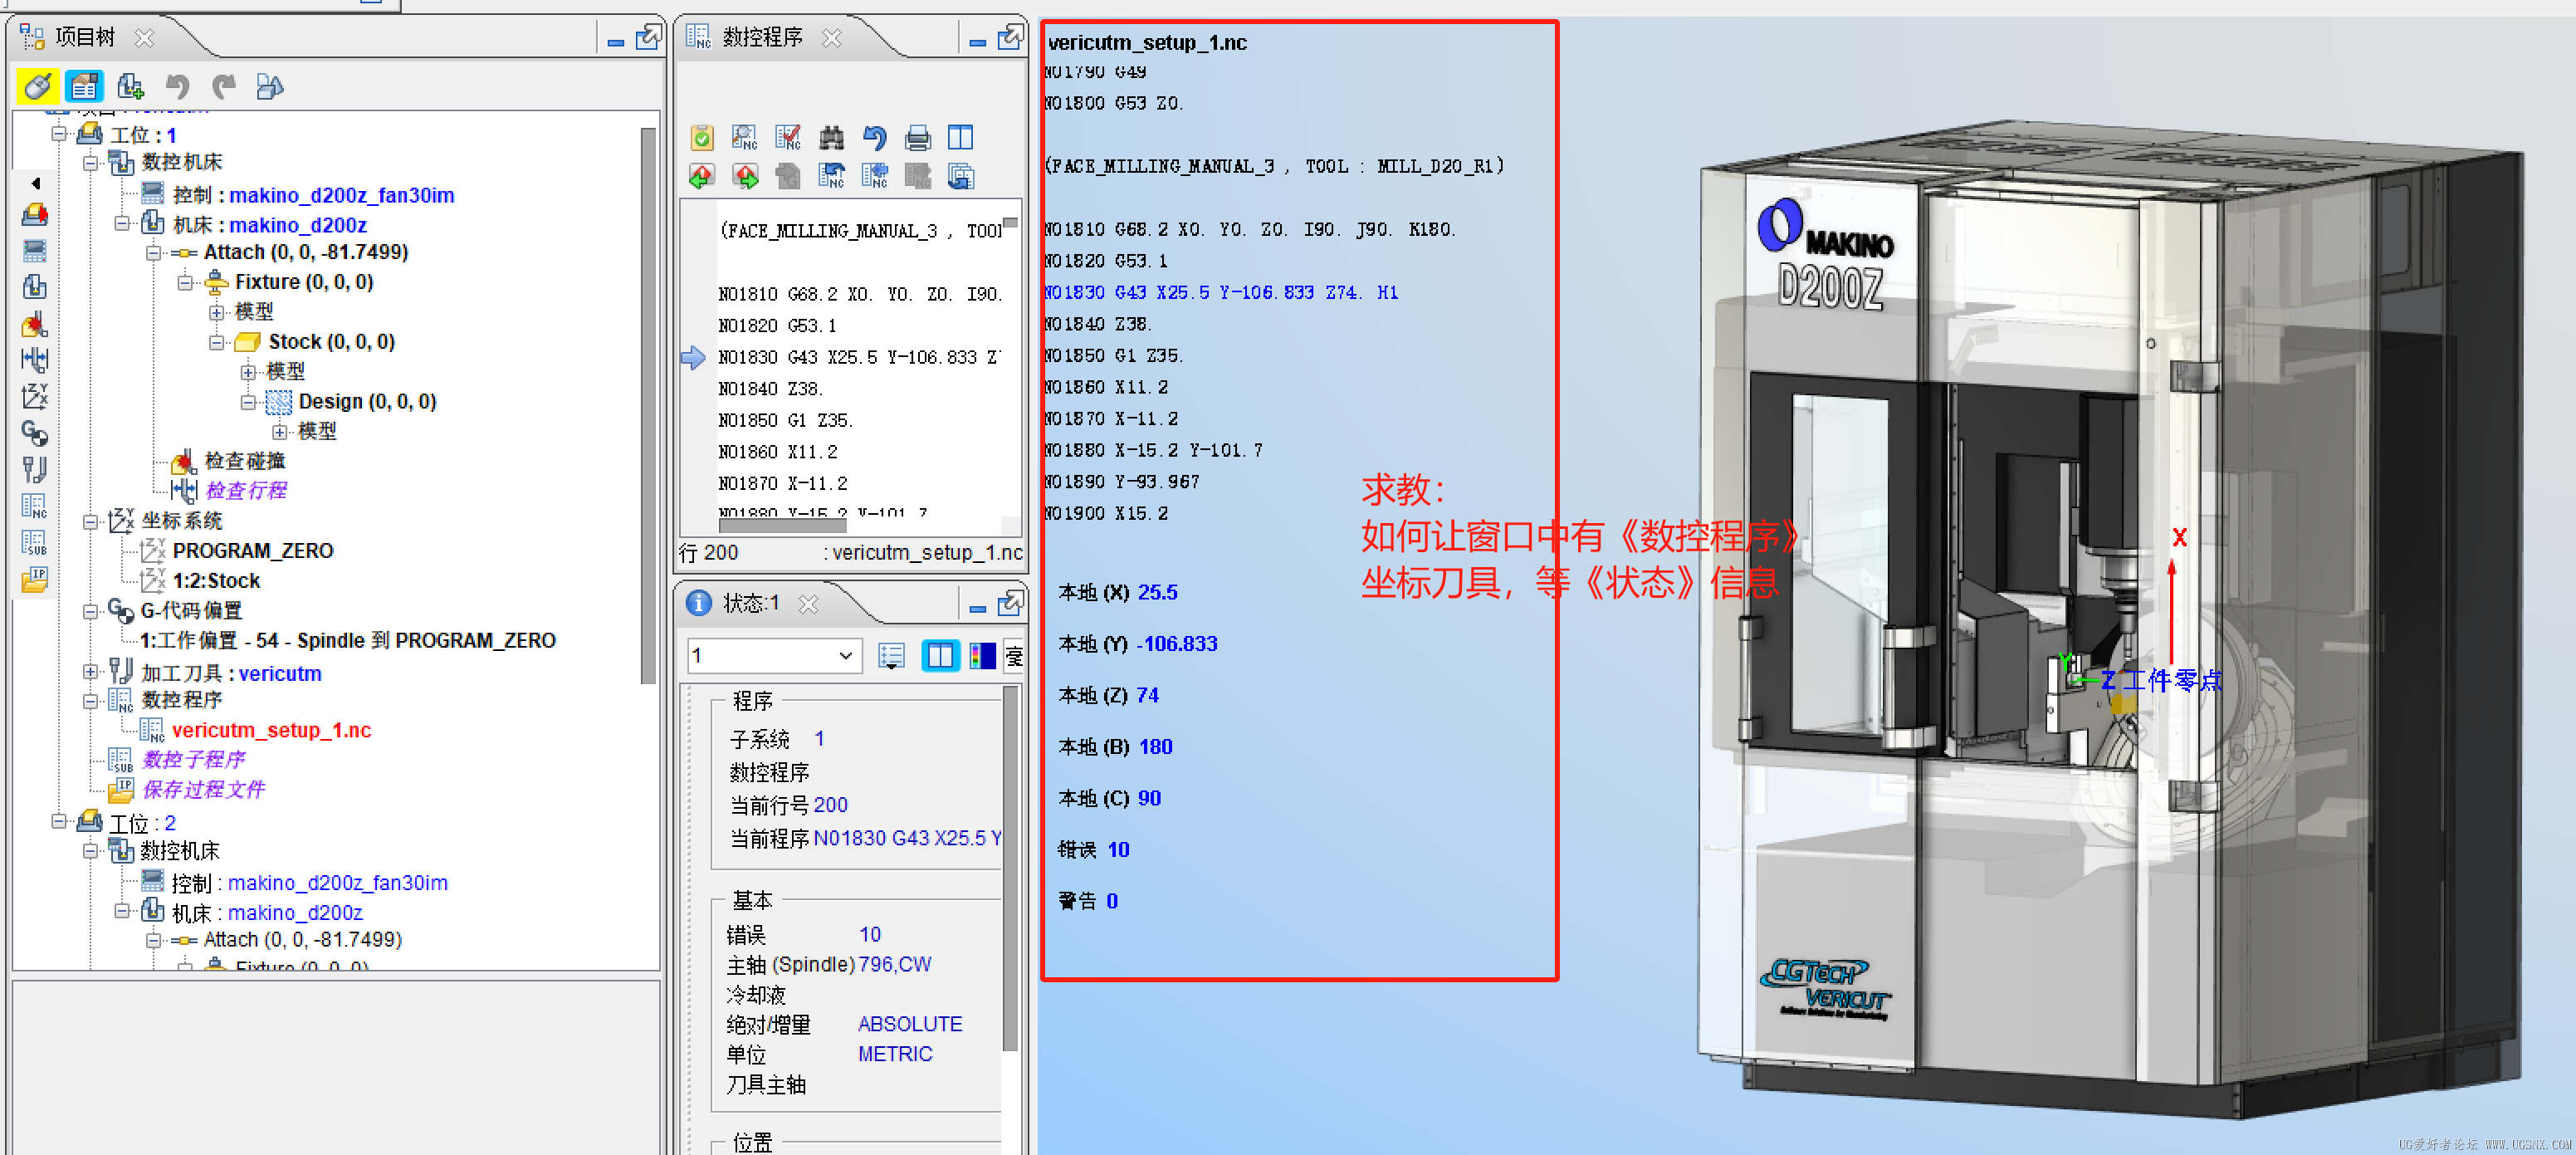Screen dimensions: 2576x1155
Task: Click the binoculars find icon in NC program panel
Action: point(831,137)
